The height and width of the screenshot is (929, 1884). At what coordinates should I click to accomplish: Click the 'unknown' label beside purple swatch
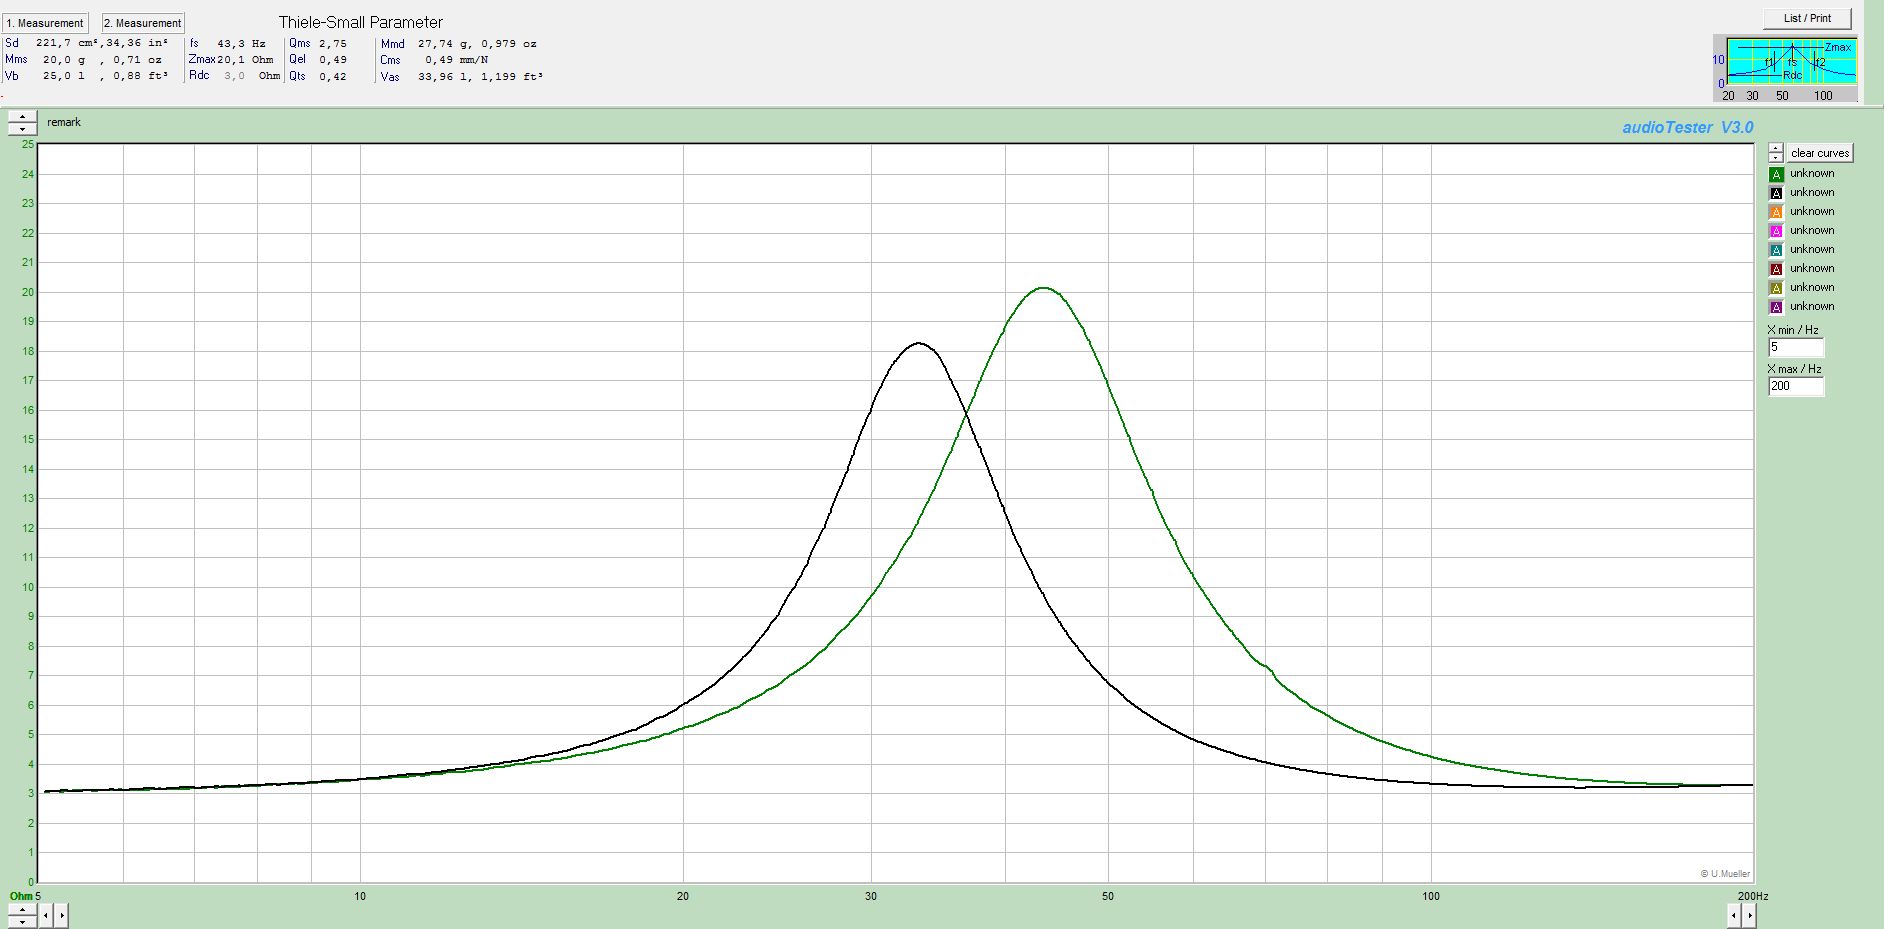pos(1812,306)
